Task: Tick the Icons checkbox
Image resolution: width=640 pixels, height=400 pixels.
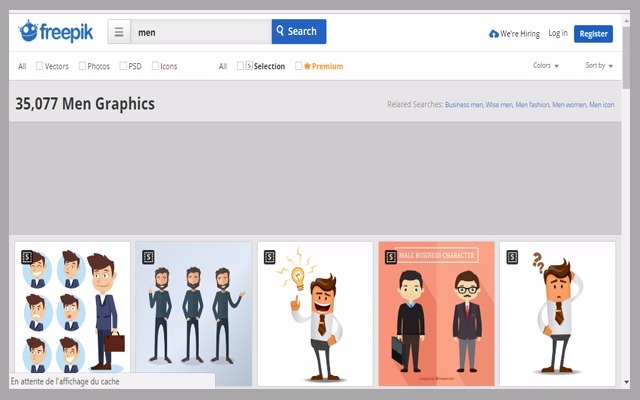Action: (x=155, y=66)
